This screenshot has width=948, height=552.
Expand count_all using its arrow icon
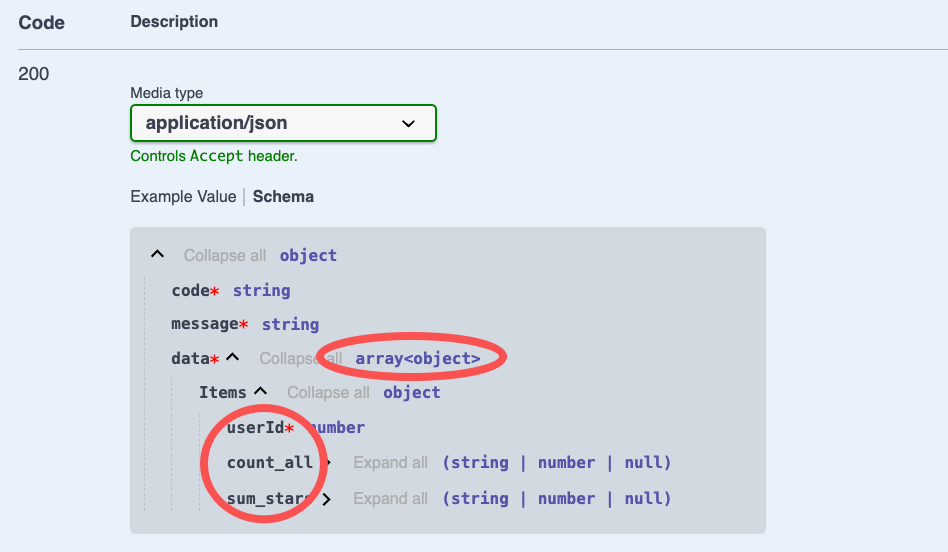(x=326, y=463)
